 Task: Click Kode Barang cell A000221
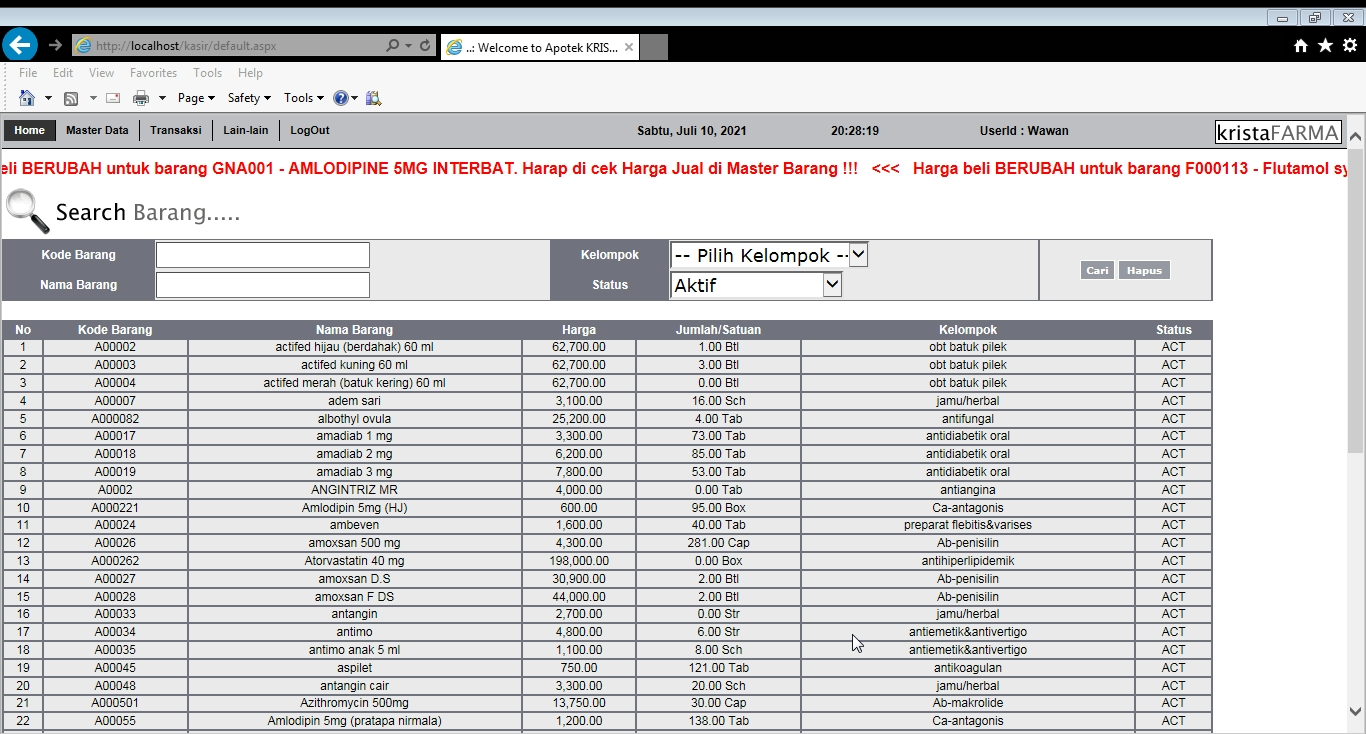[115, 508]
